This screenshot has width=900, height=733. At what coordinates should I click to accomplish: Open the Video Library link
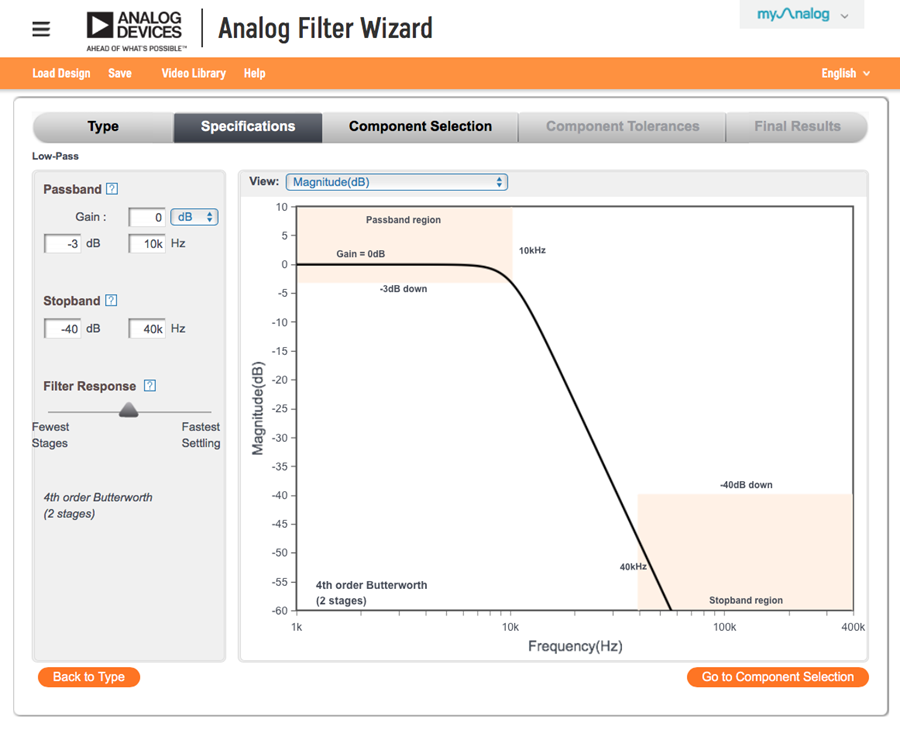click(194, 73)
